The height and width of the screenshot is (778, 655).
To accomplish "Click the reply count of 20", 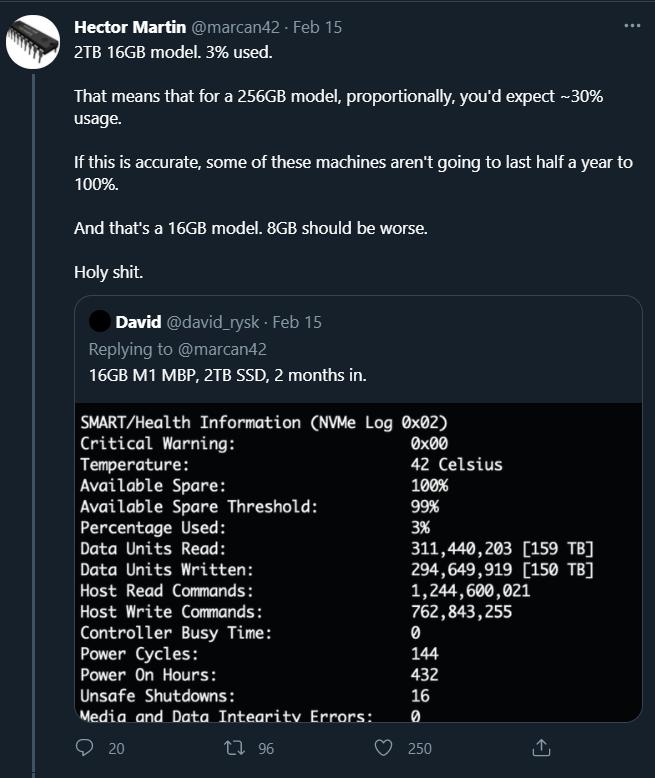I will click(x=116, y=747).
